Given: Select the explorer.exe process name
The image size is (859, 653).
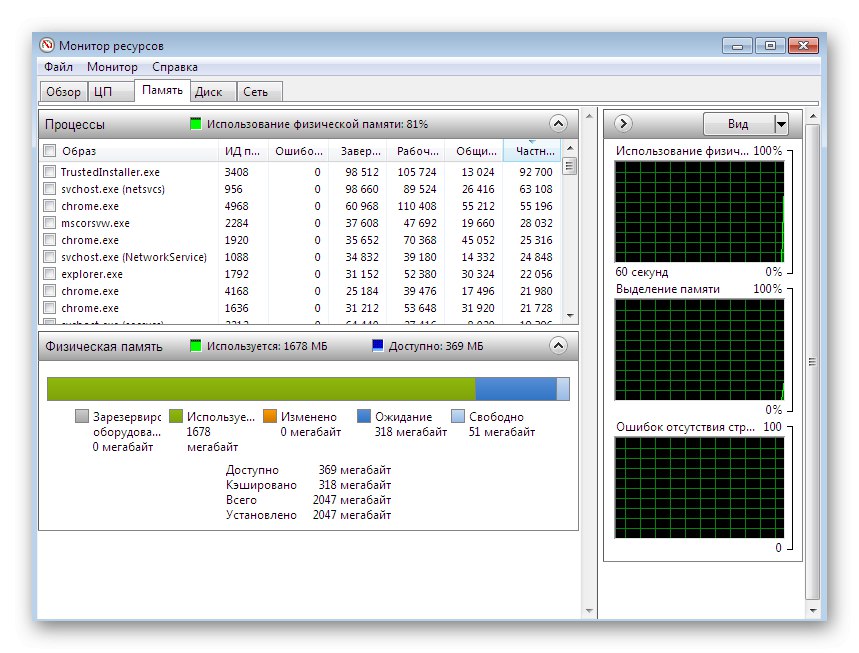Looking at the screenshot, I should point(92,274).
